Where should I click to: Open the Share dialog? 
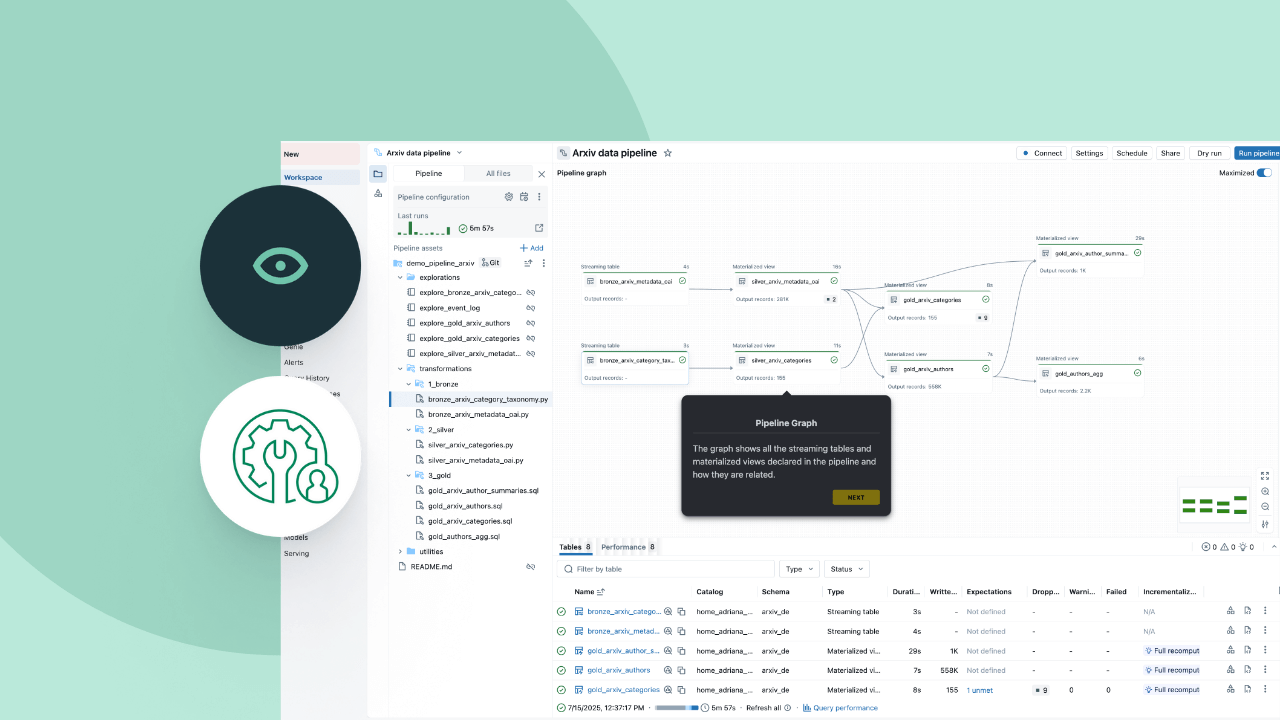(1170, 153)
